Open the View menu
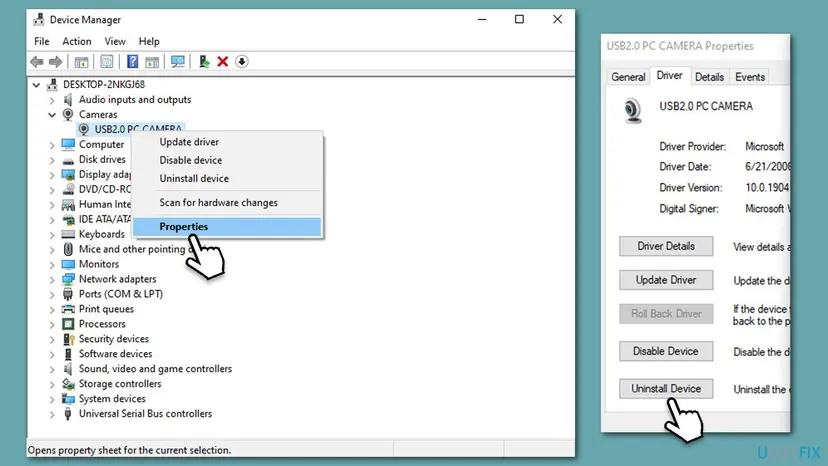Image resolution: width=828 pixels, height=466 pixels. (x=115, y=41)
